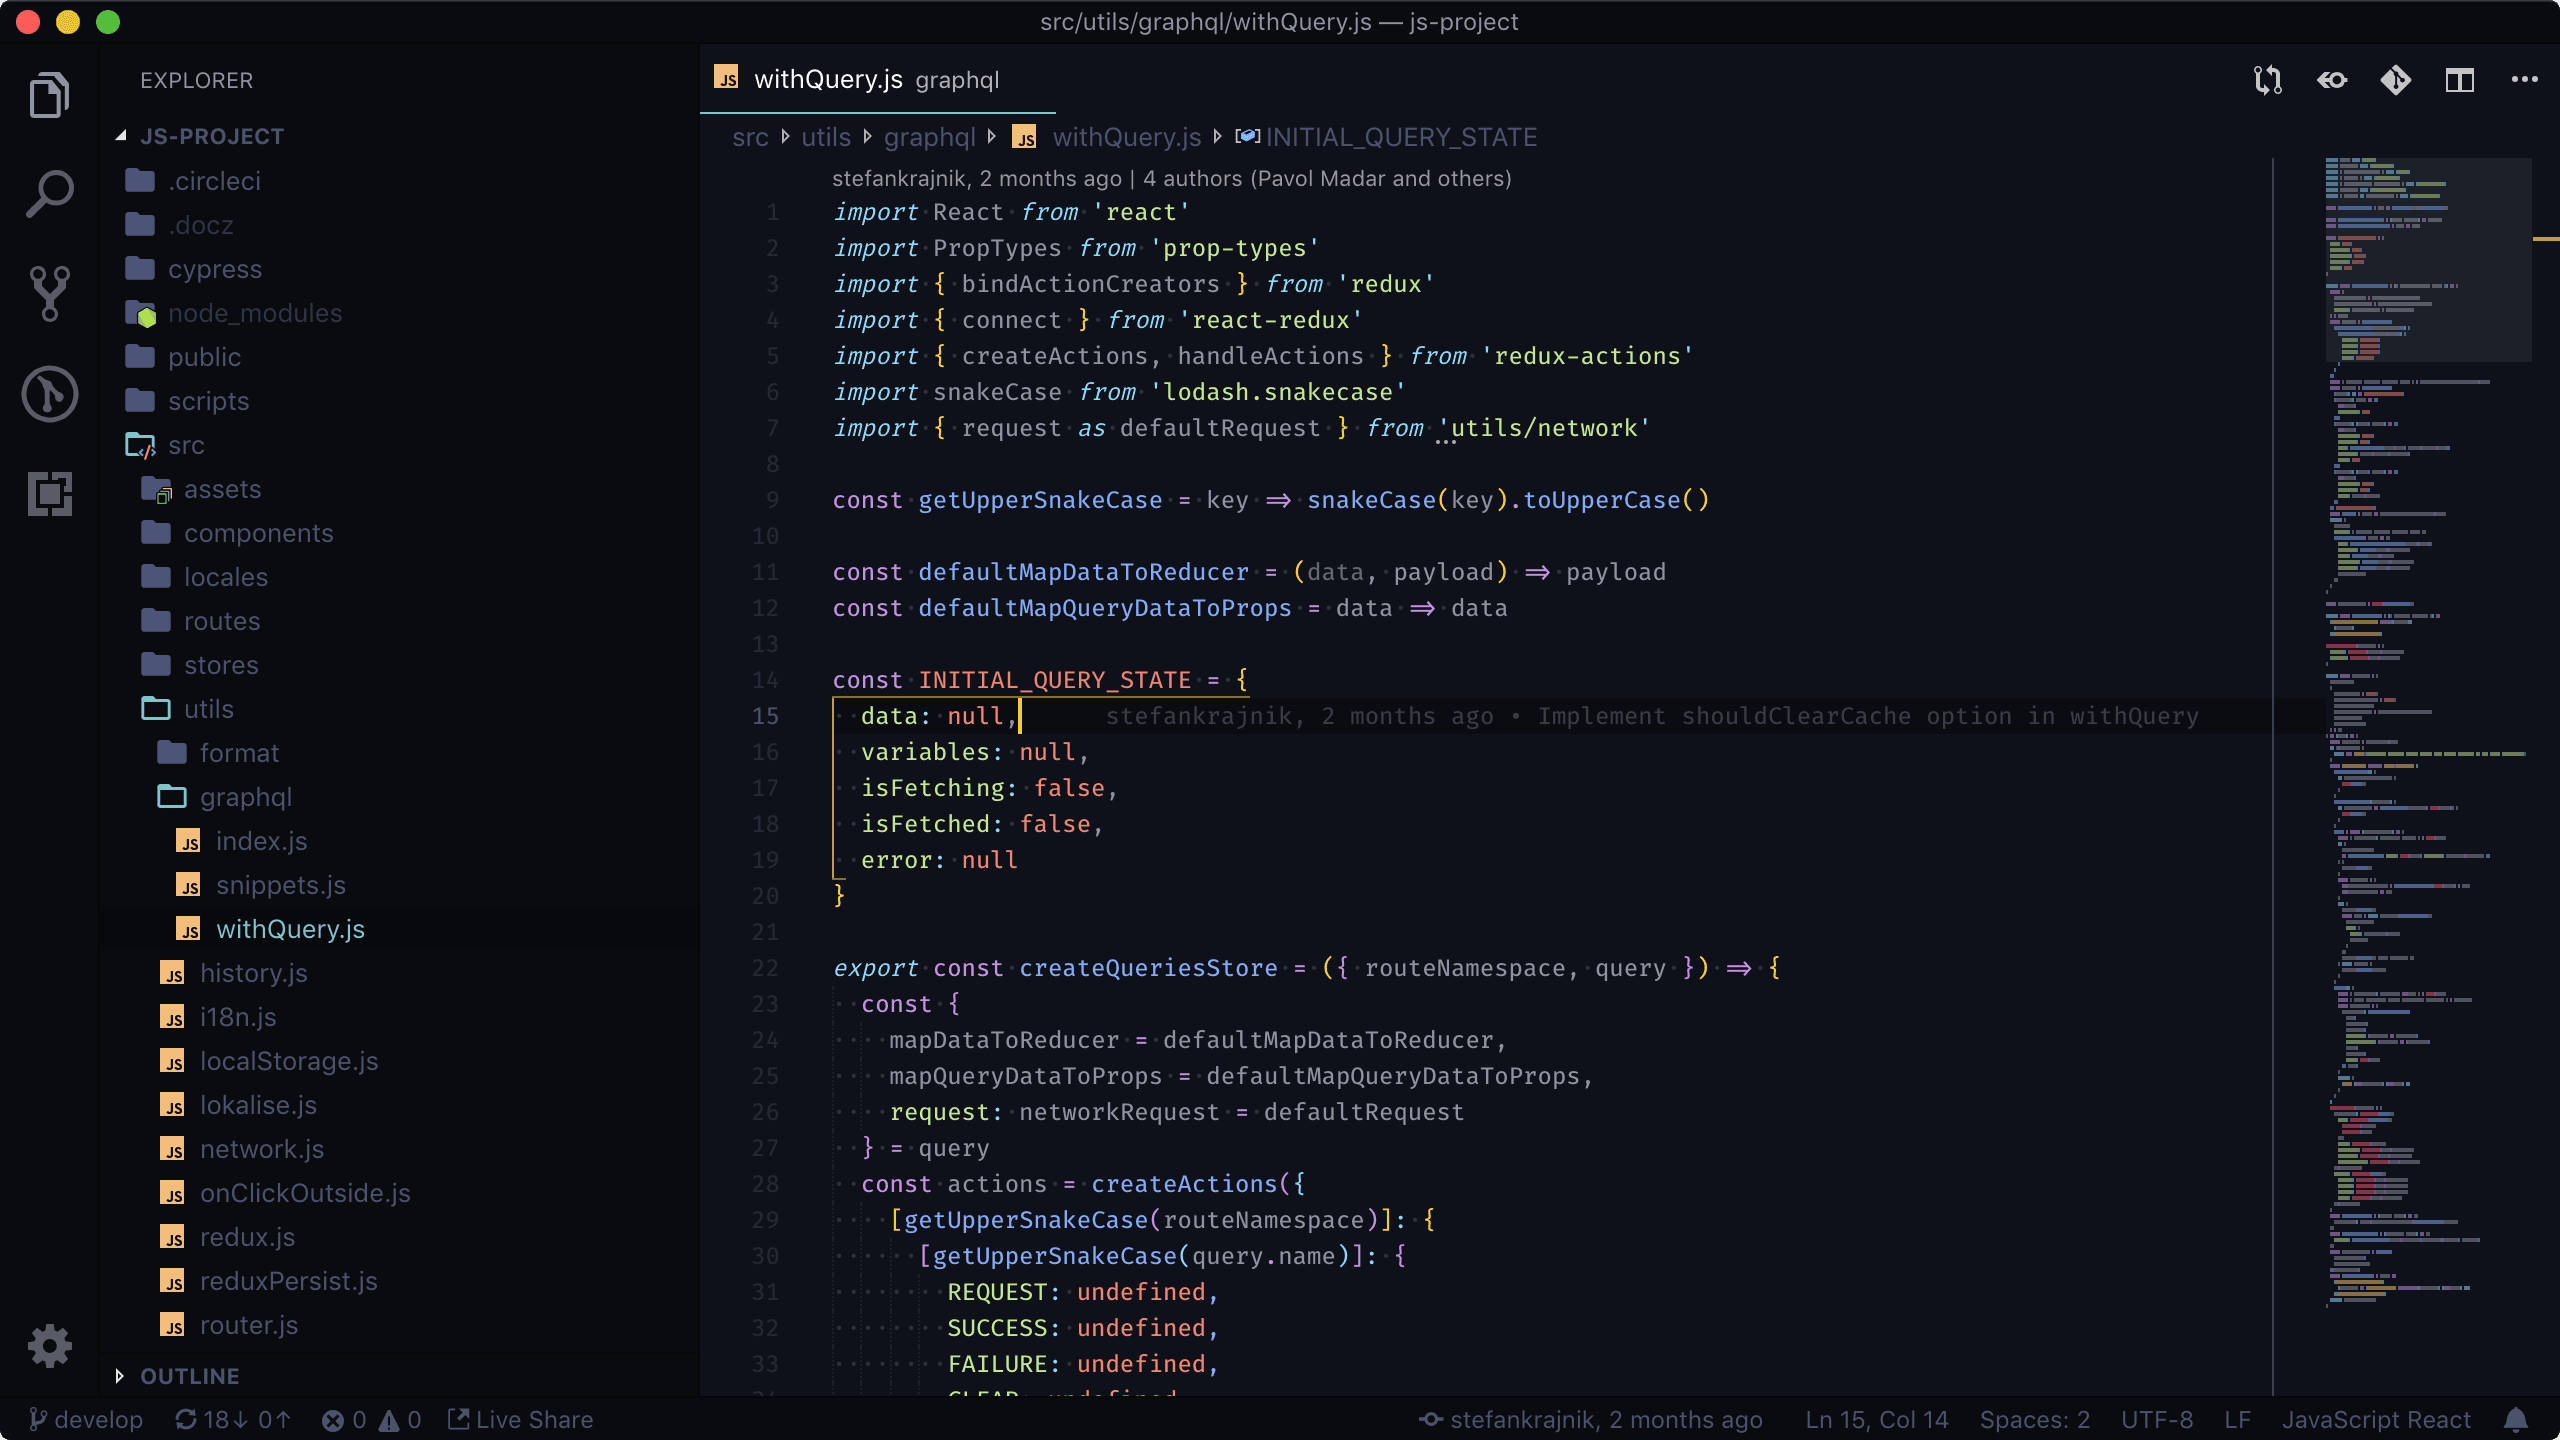Open redux.js file
Screen dimensions: 2560x1440
pyautogui.click(x=400, y=1237)
